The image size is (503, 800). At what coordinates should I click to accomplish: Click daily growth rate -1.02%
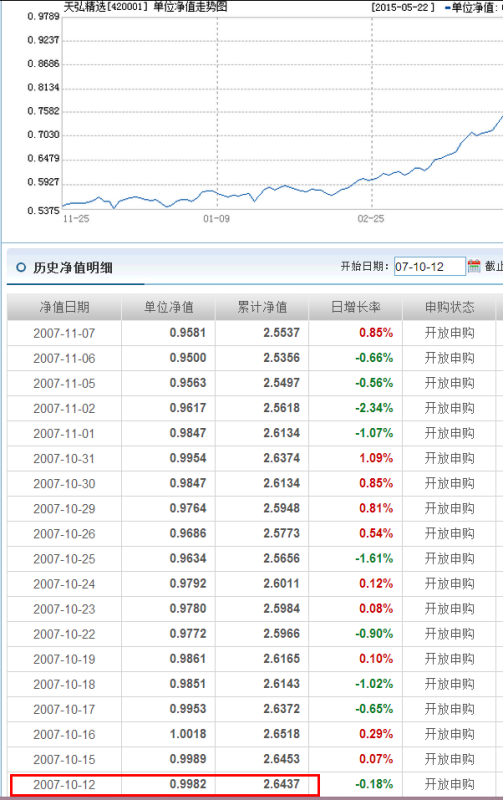tap(374, 684)
